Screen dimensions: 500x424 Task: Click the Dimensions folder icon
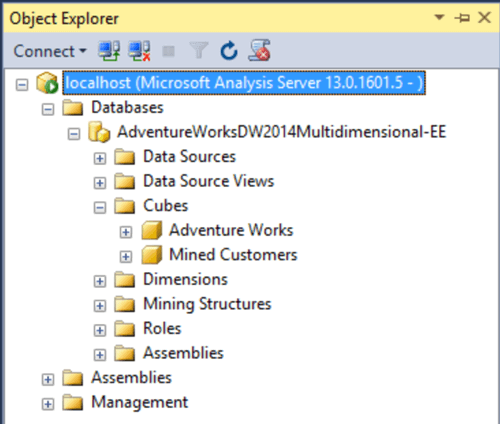[125, 279]
